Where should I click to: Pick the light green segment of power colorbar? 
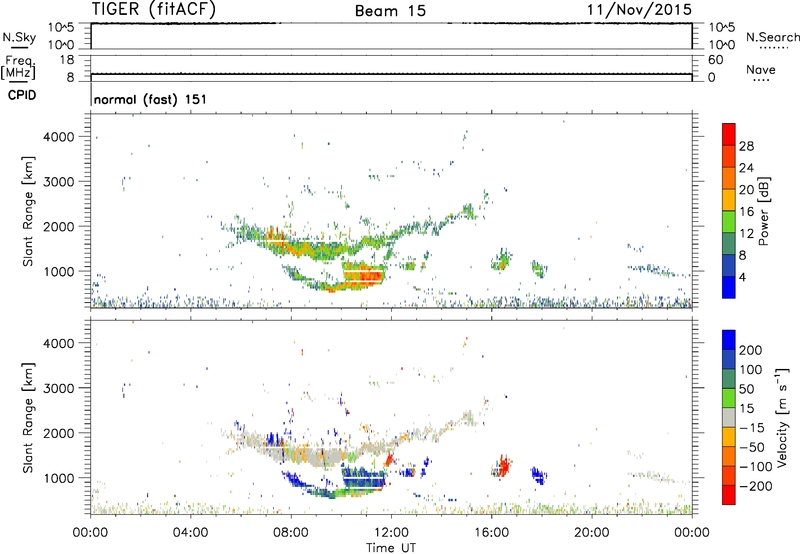click(729, 222)
